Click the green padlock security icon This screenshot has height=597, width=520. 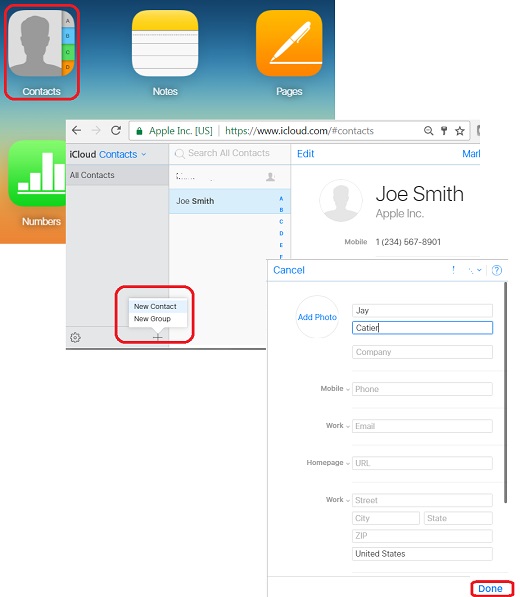[x=139, y=131]
